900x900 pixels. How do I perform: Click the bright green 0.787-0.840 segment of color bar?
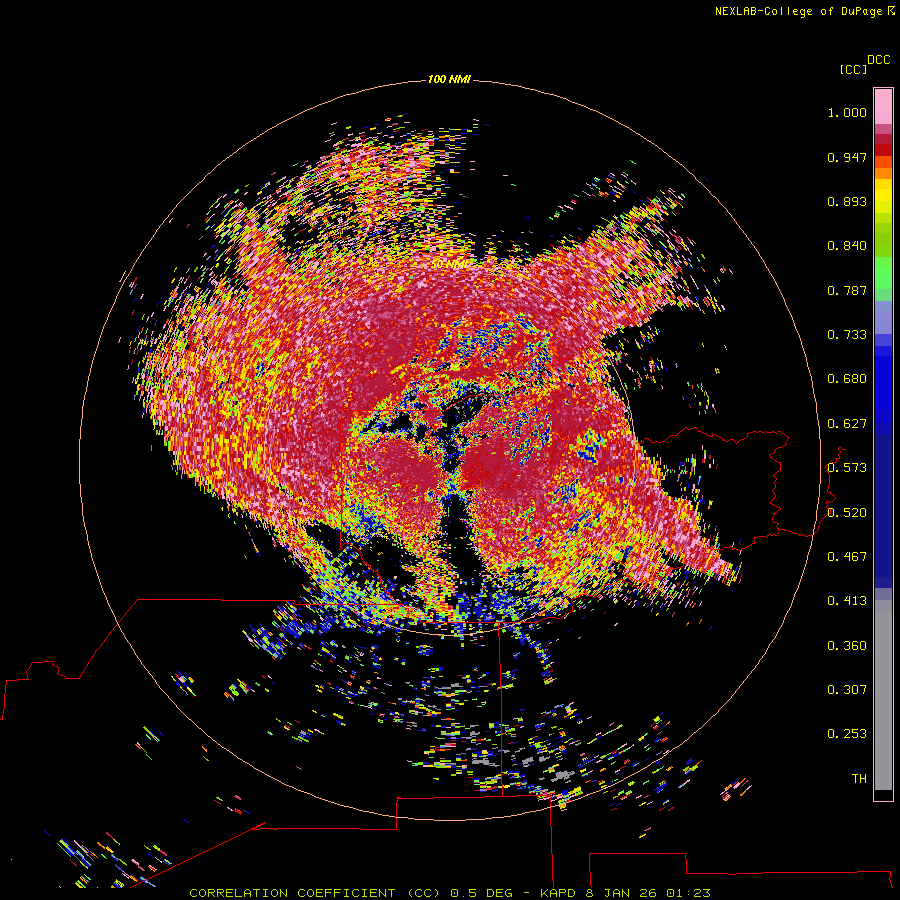click(883, 273)
